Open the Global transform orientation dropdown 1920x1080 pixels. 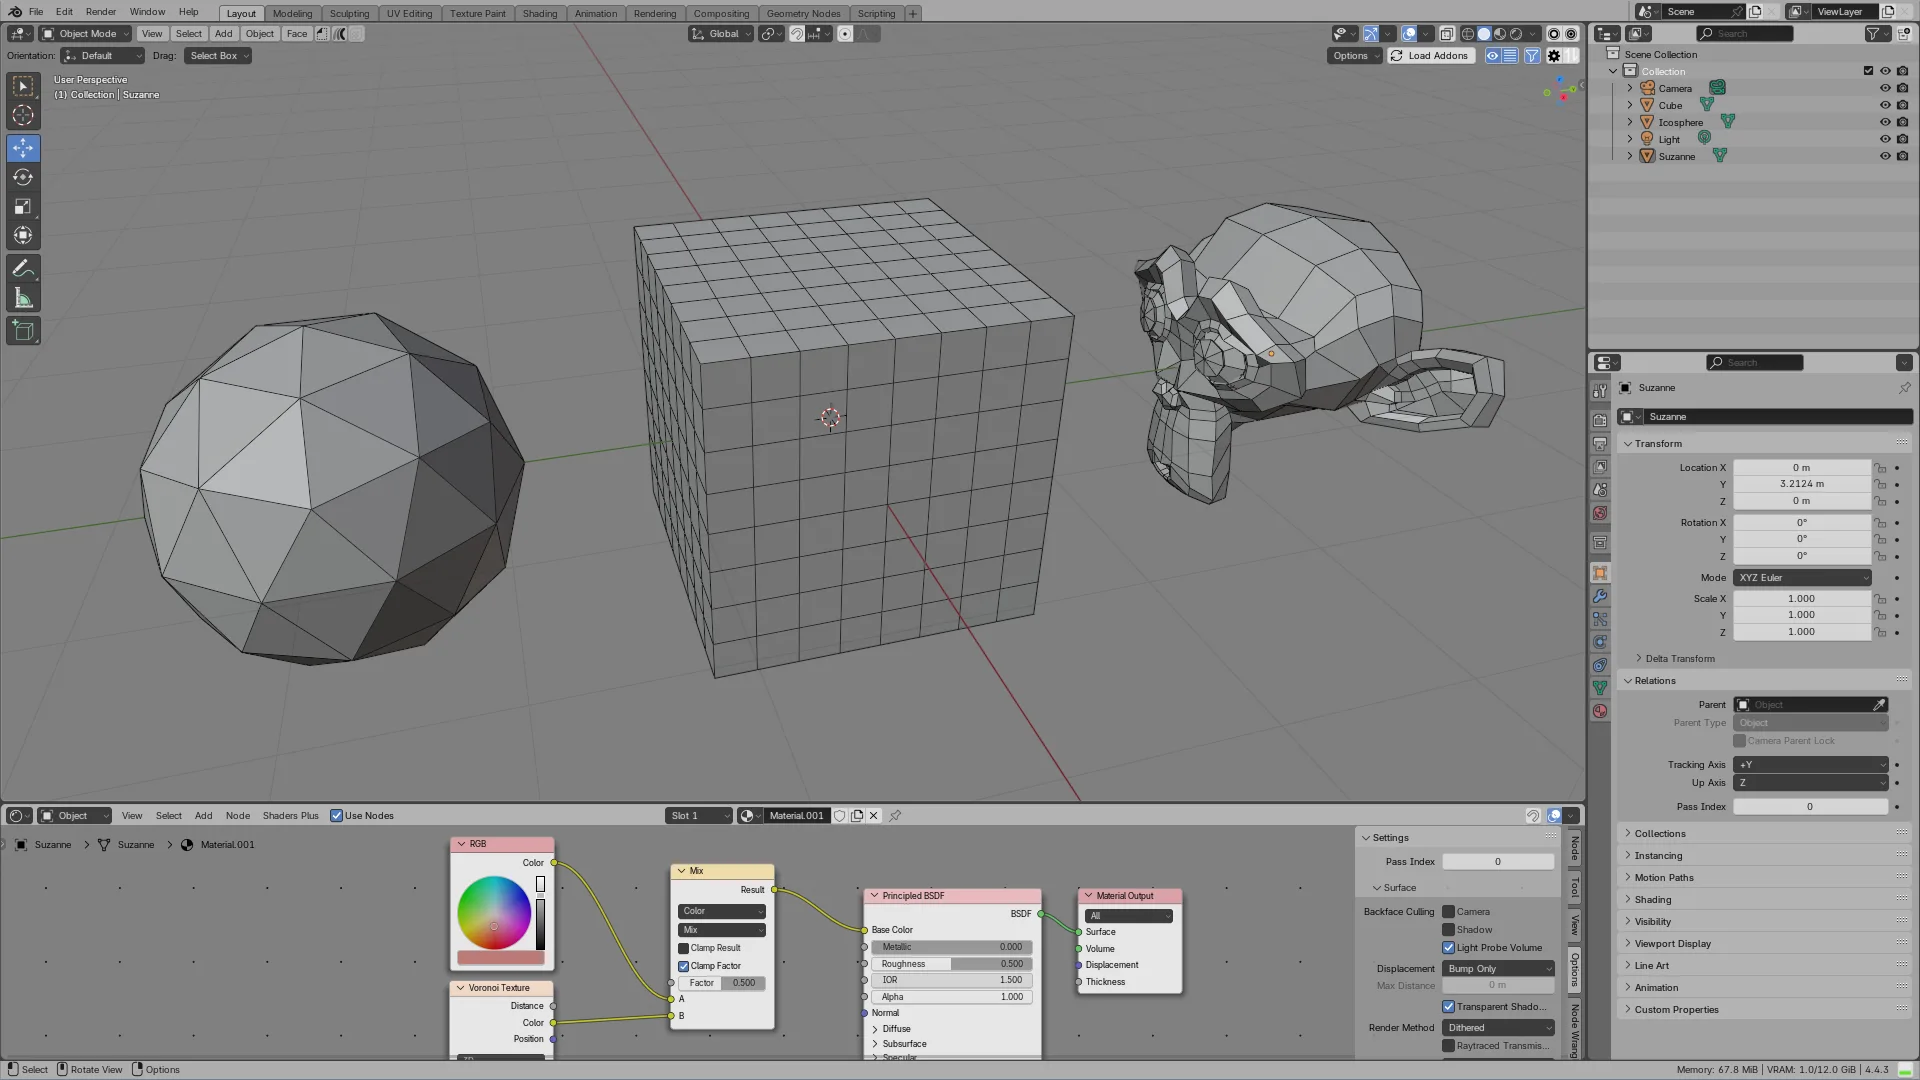click(721, 34)
